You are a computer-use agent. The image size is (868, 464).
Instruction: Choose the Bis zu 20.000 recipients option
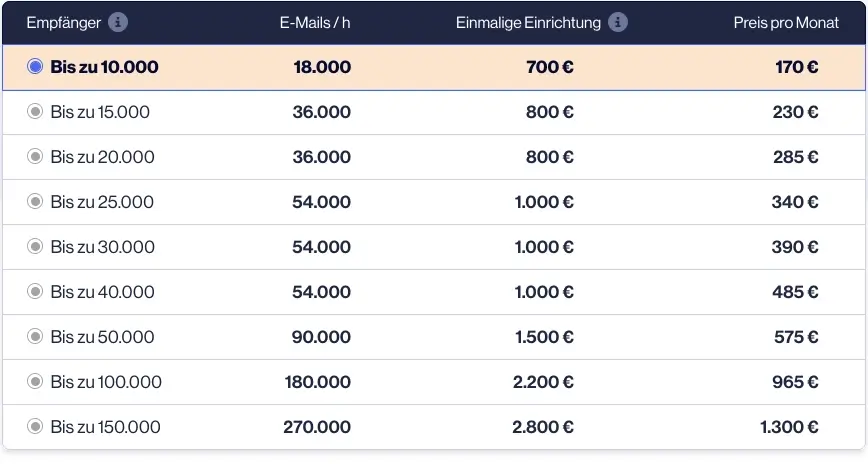pyautogui.click(x=35, y=156)
